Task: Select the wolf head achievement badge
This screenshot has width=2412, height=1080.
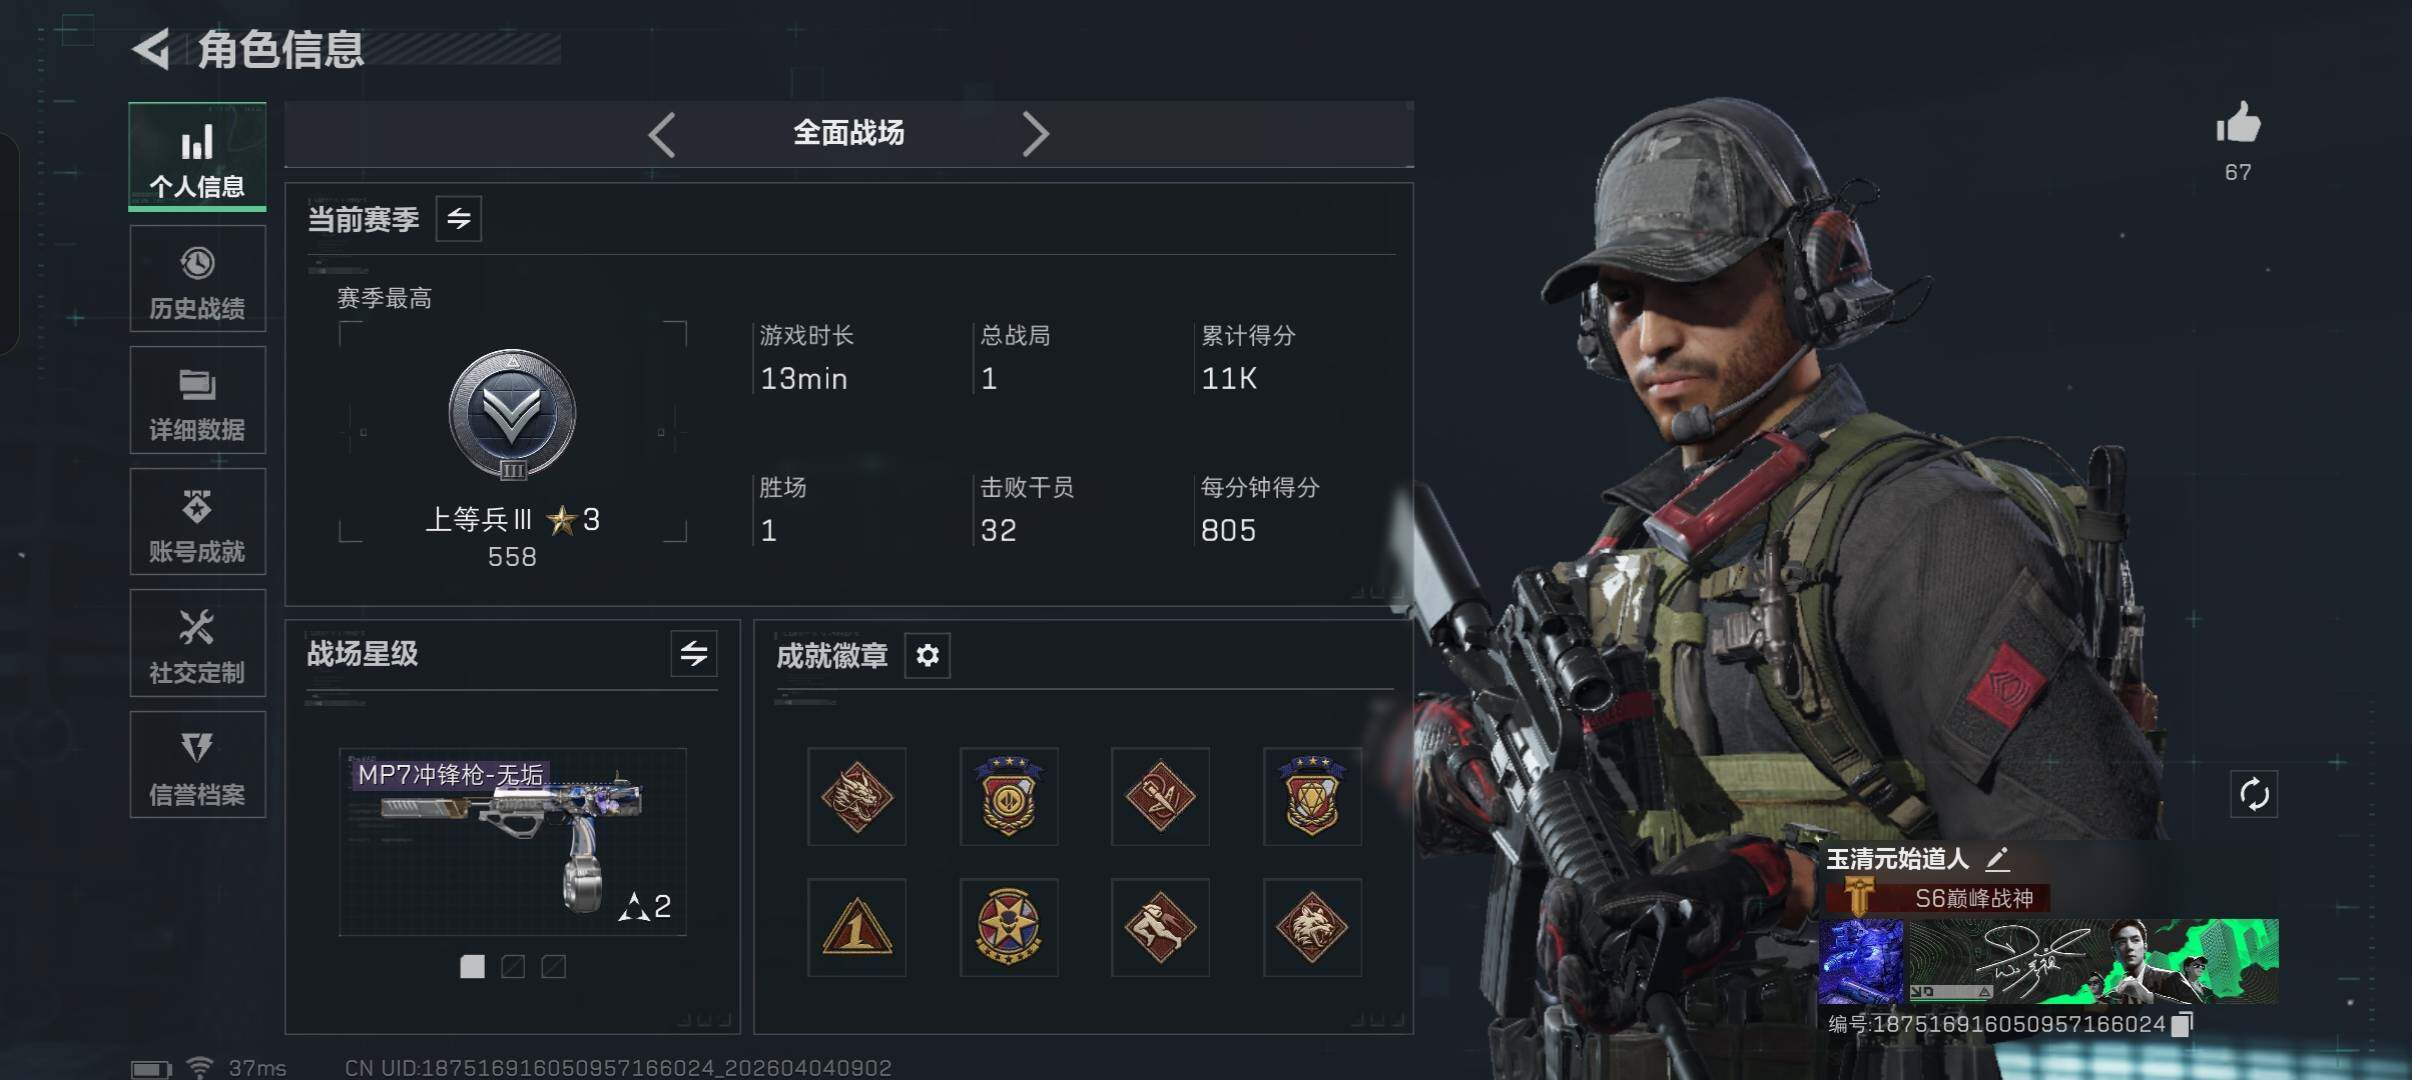Action: pos(1312,928)
